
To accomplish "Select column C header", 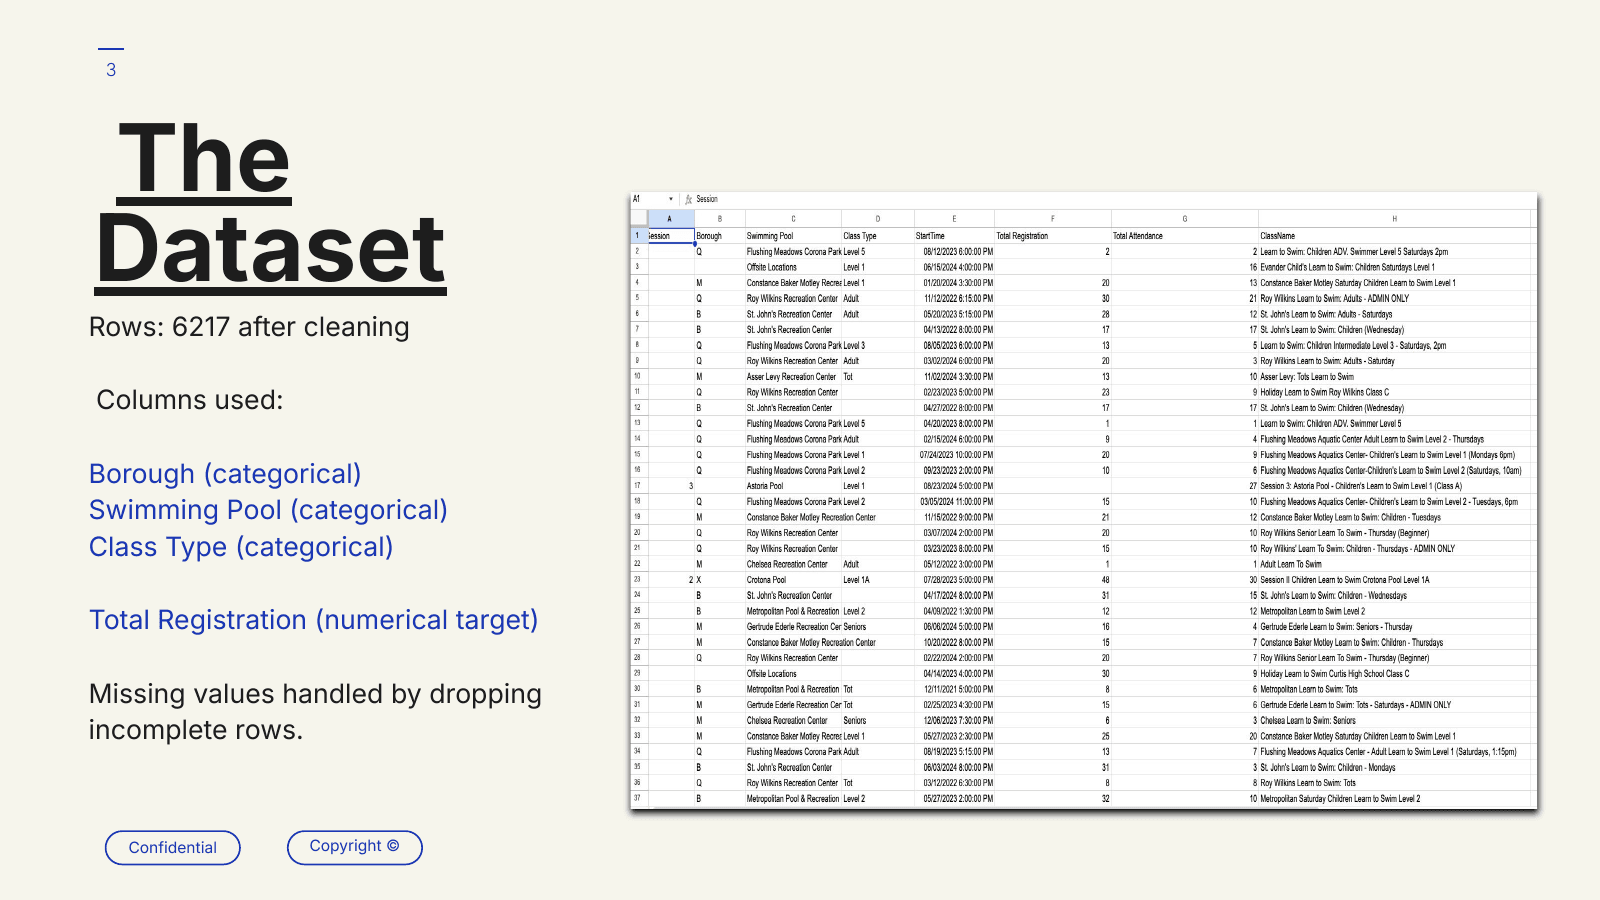I will tap(793, 218).
